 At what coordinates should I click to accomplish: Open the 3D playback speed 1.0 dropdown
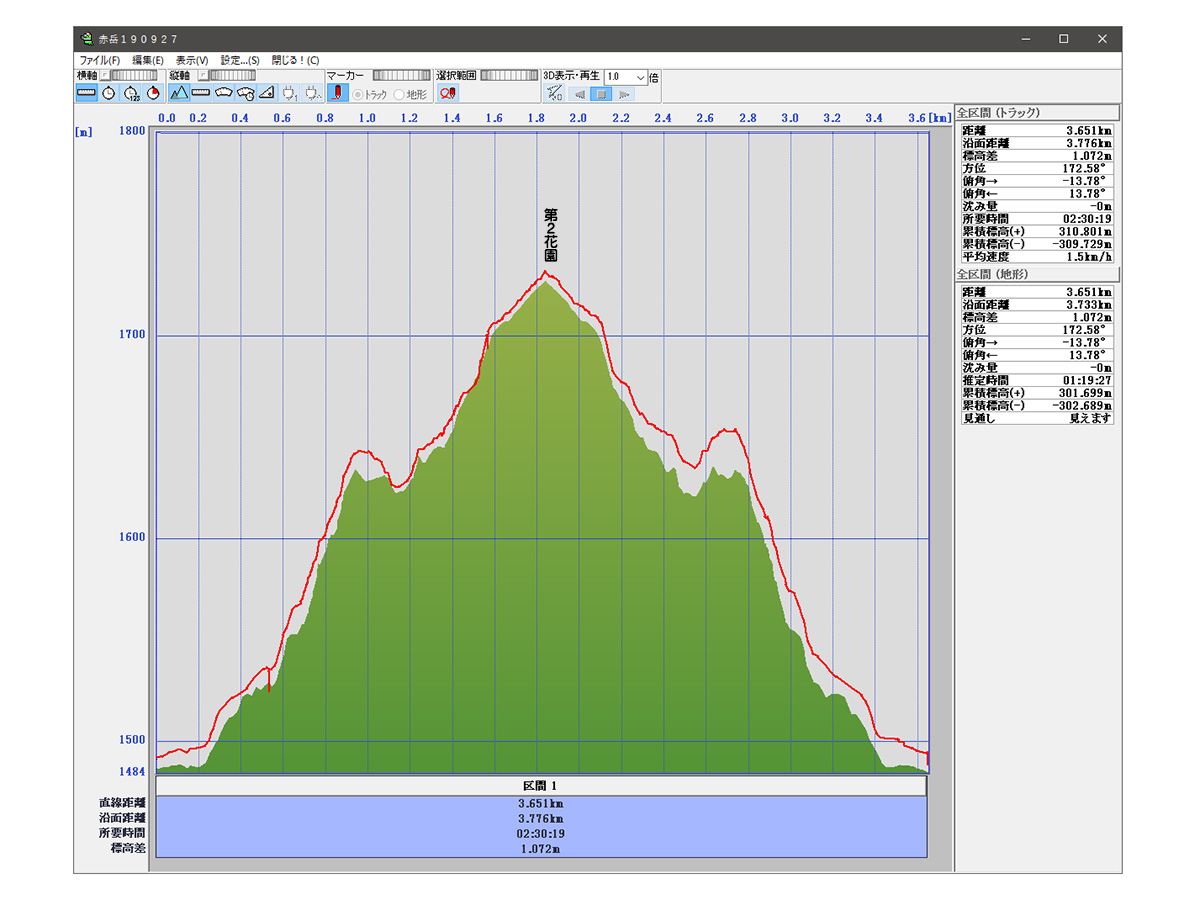(640, 76)
